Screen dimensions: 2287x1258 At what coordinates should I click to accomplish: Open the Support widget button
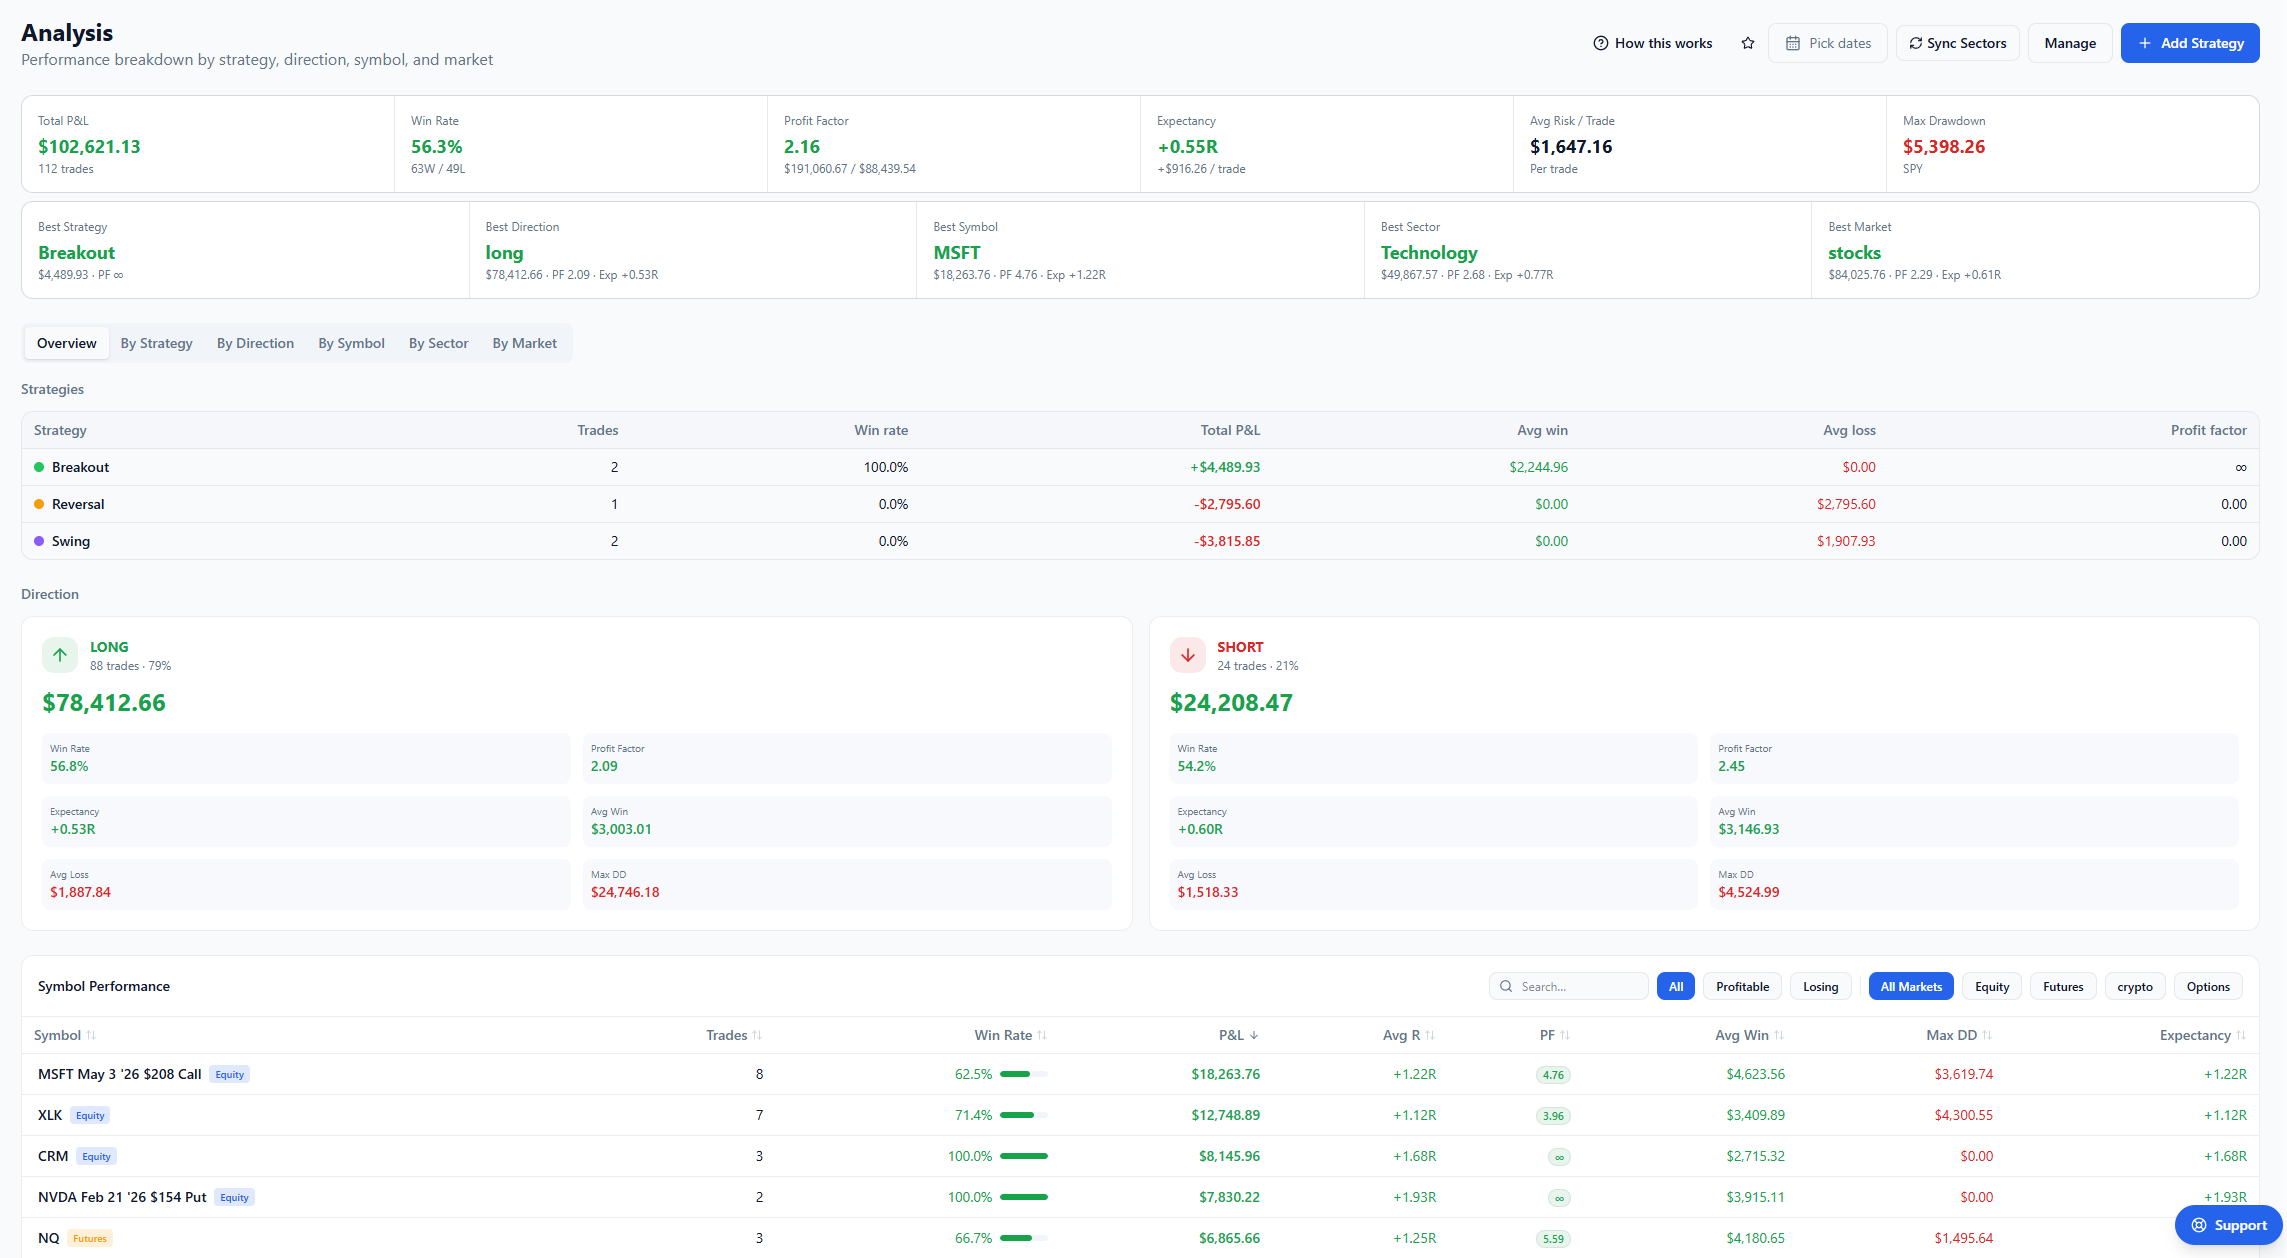coord(2228,1225)
